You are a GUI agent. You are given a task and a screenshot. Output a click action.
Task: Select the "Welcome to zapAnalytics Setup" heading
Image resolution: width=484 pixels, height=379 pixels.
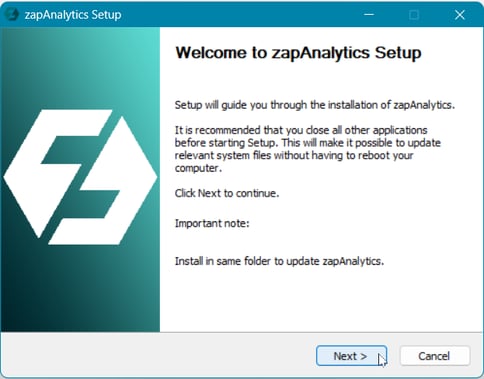pyautogui.click(x=298, y=53)
